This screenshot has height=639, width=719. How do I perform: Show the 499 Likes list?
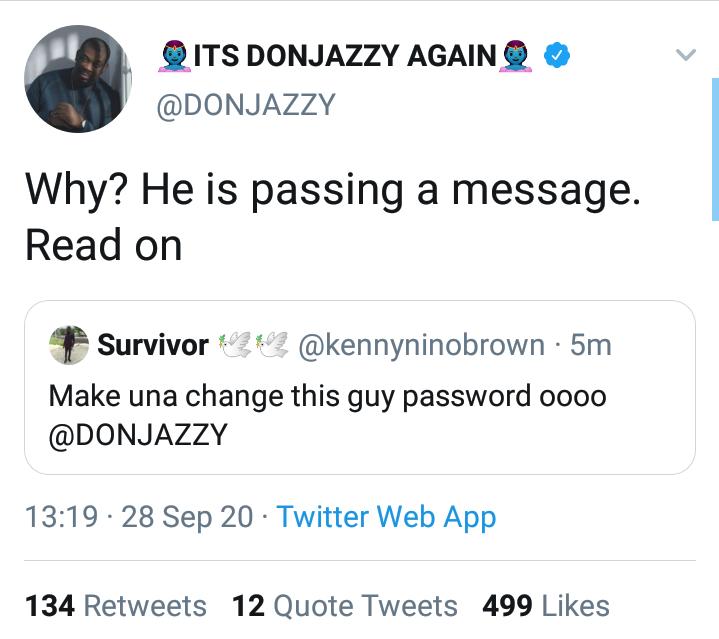546,606
